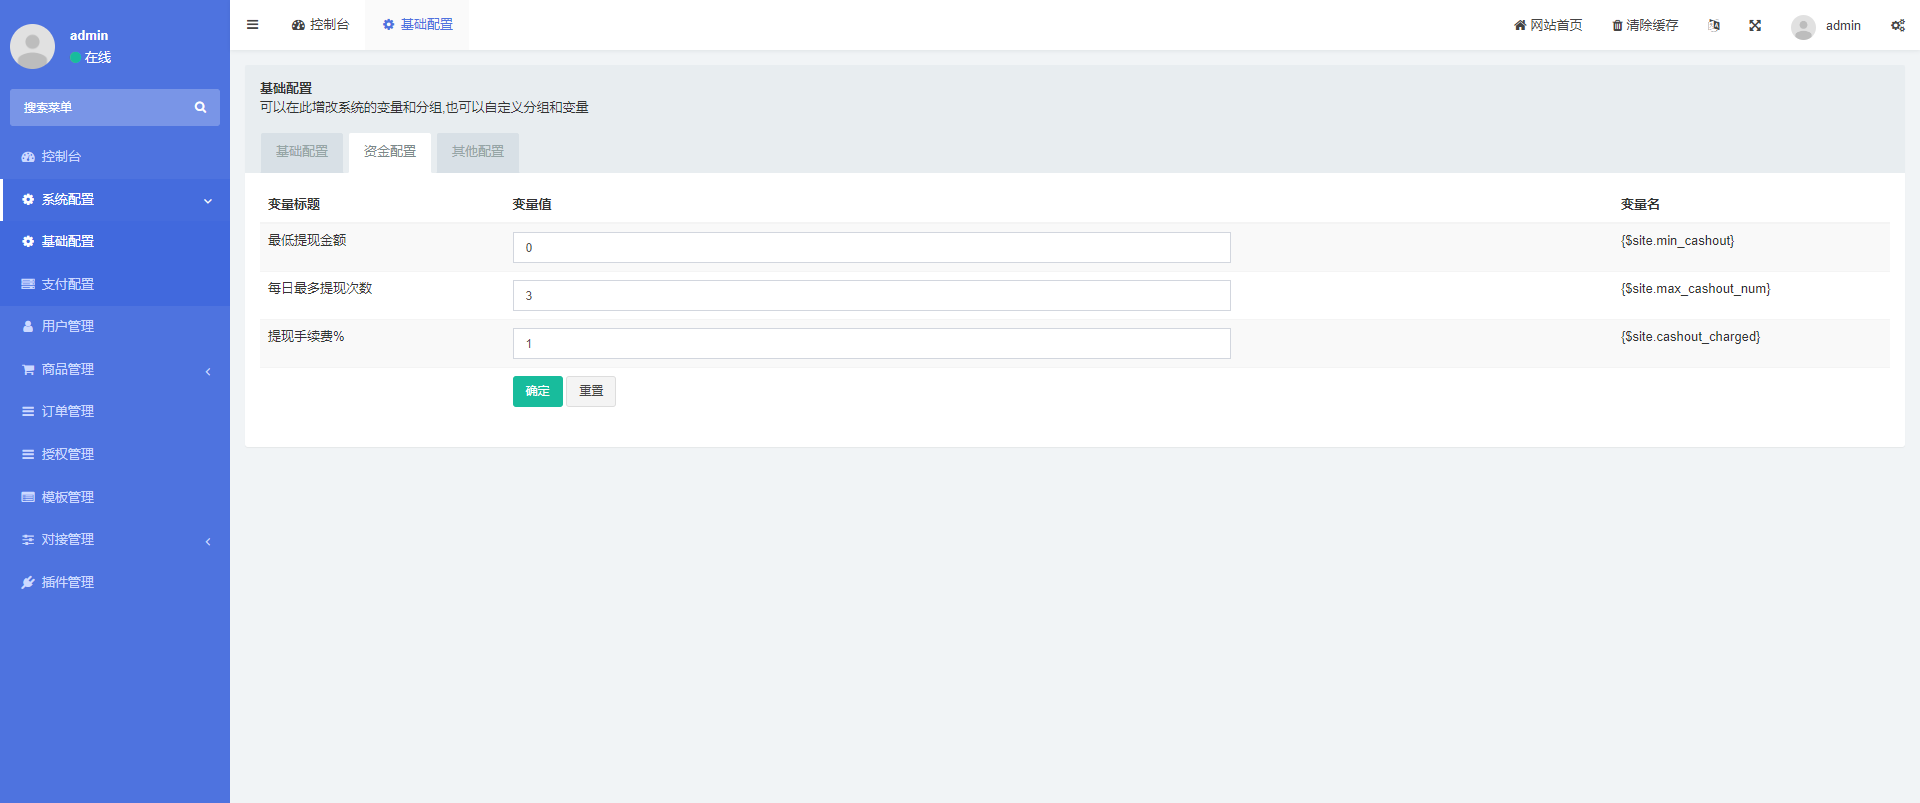The image size is (1920, 803).
Task: Click the home icon for the website homepage
Action: click(x=1519, y=25)
